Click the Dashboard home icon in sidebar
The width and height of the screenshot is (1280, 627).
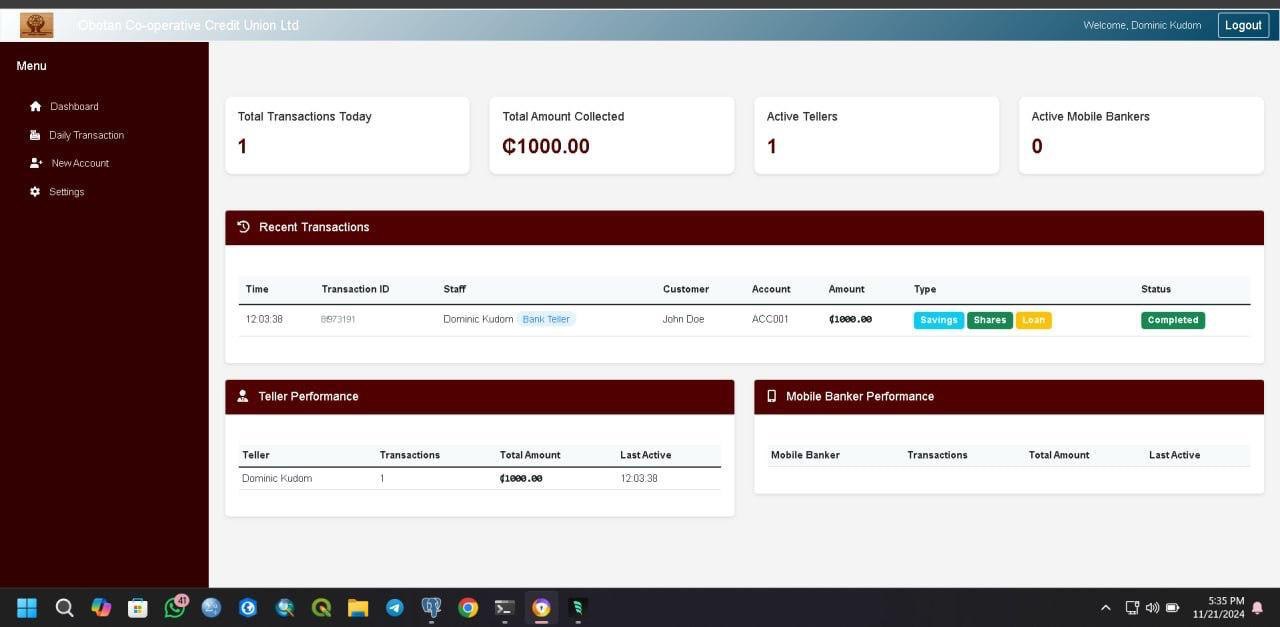pos(36,106)
